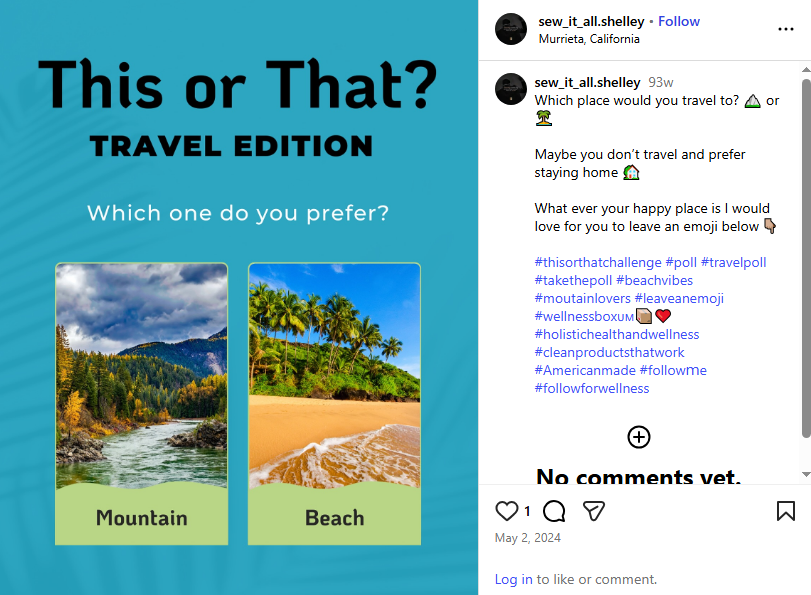
Task: Save the post with the bookmark icon
Action: (x=786, y=511)
